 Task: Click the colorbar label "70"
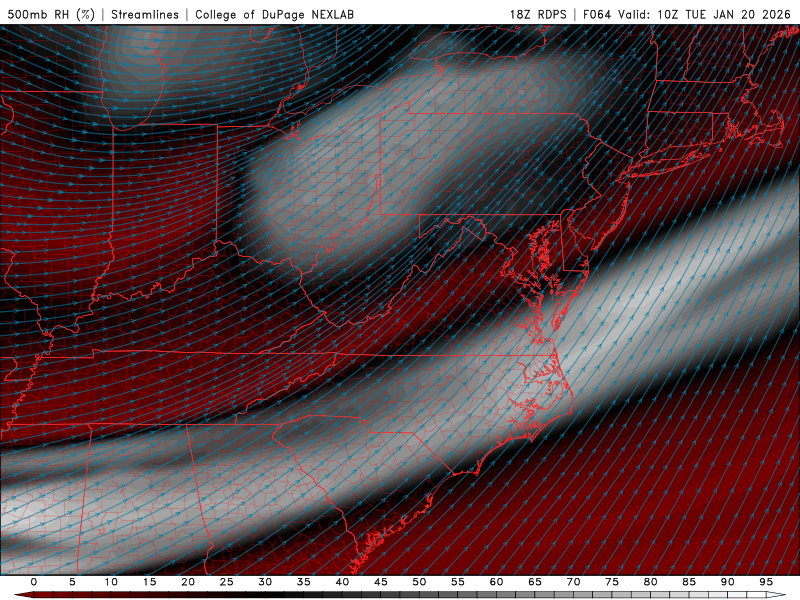tap(573, 582)
